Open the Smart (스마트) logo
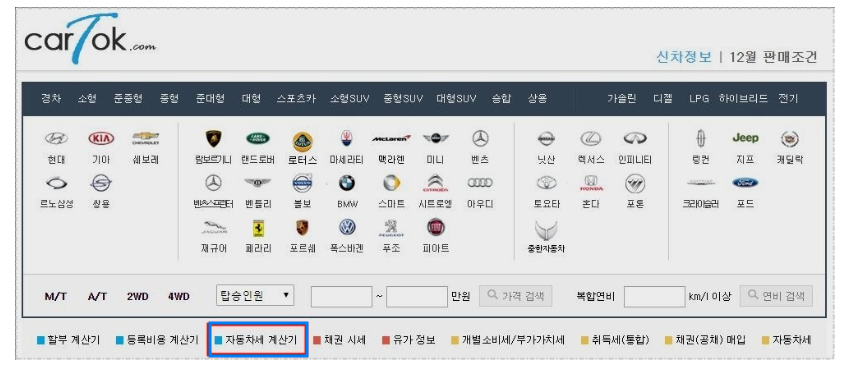This screenshot has width=845, height=374. click(x=391, y=183)
